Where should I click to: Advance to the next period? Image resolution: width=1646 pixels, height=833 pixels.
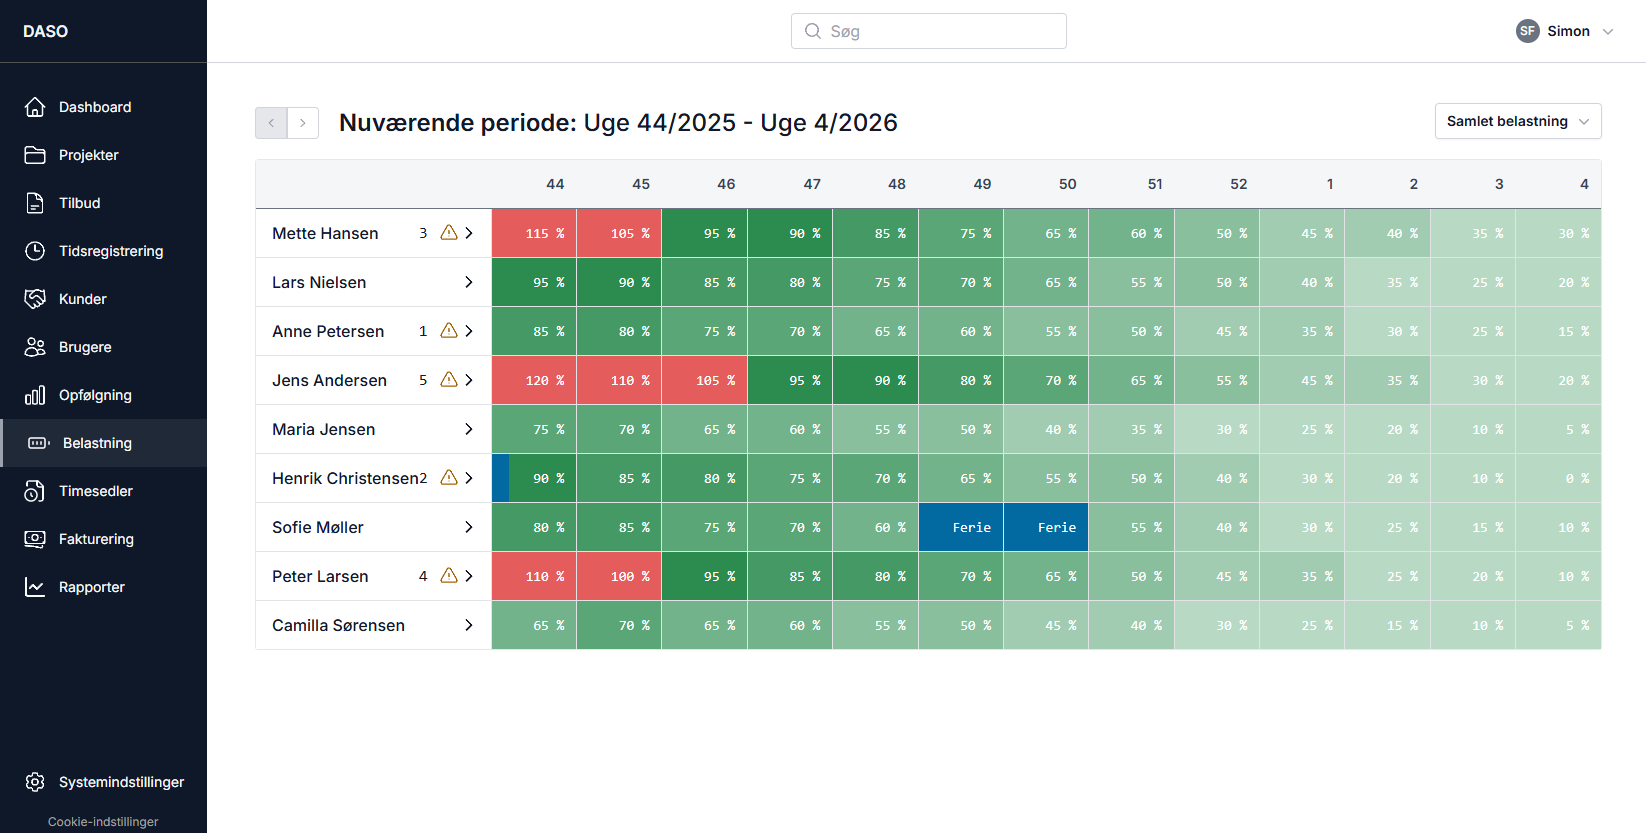303,123
